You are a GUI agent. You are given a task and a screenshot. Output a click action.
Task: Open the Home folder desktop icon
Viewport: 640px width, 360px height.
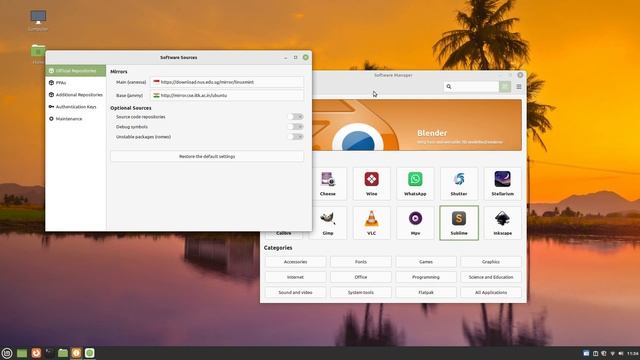38,54
